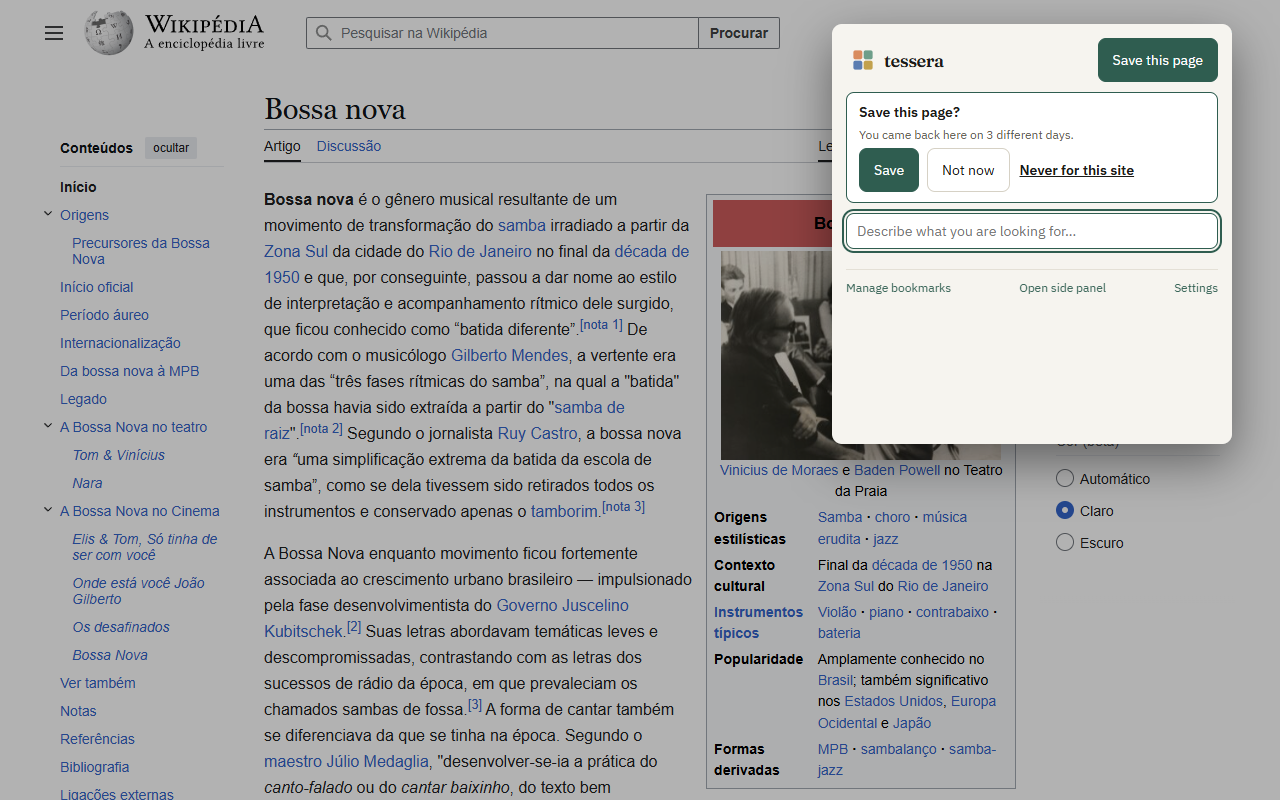Open Manage bookmarks in tessera

pyautogui.click(x=898, y=288)
